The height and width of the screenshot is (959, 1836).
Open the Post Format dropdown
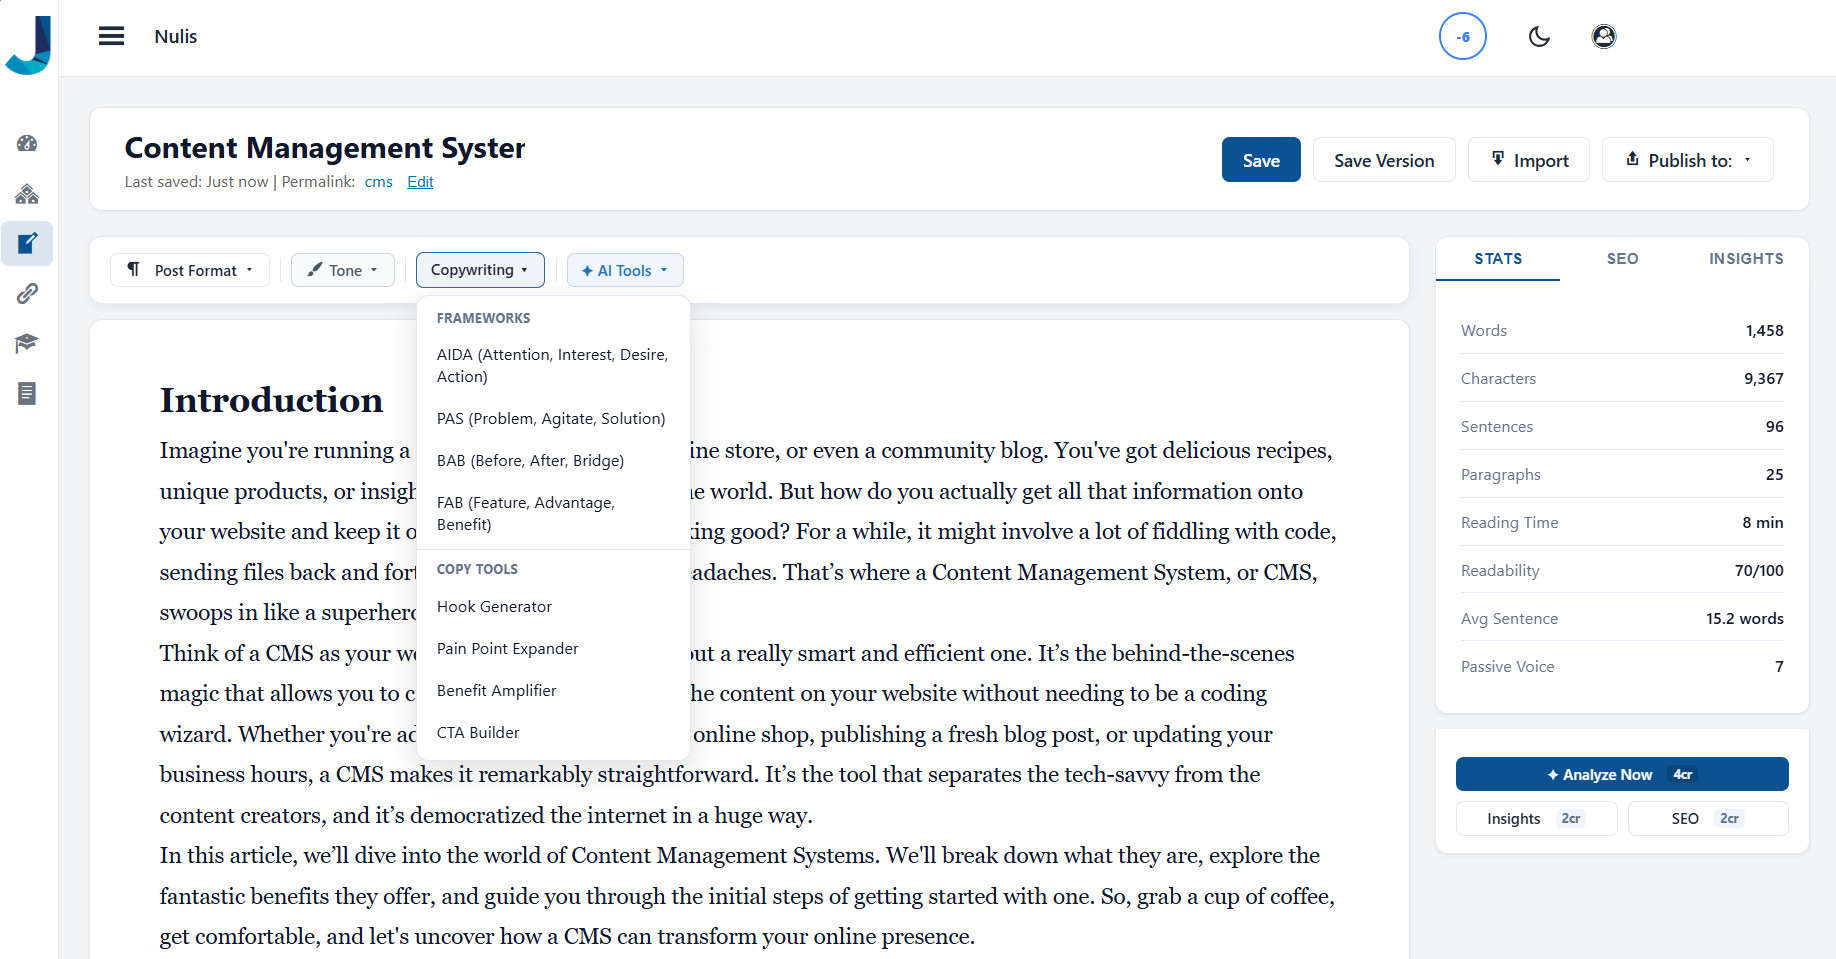(189, 270)
